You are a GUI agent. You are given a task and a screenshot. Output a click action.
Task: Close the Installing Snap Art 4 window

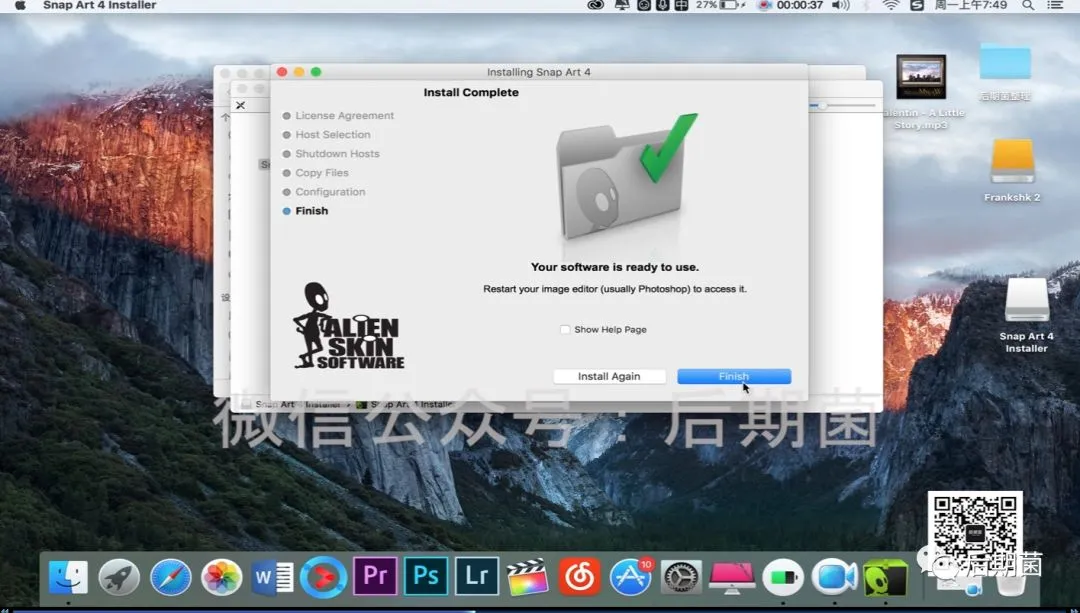[282, 72]
